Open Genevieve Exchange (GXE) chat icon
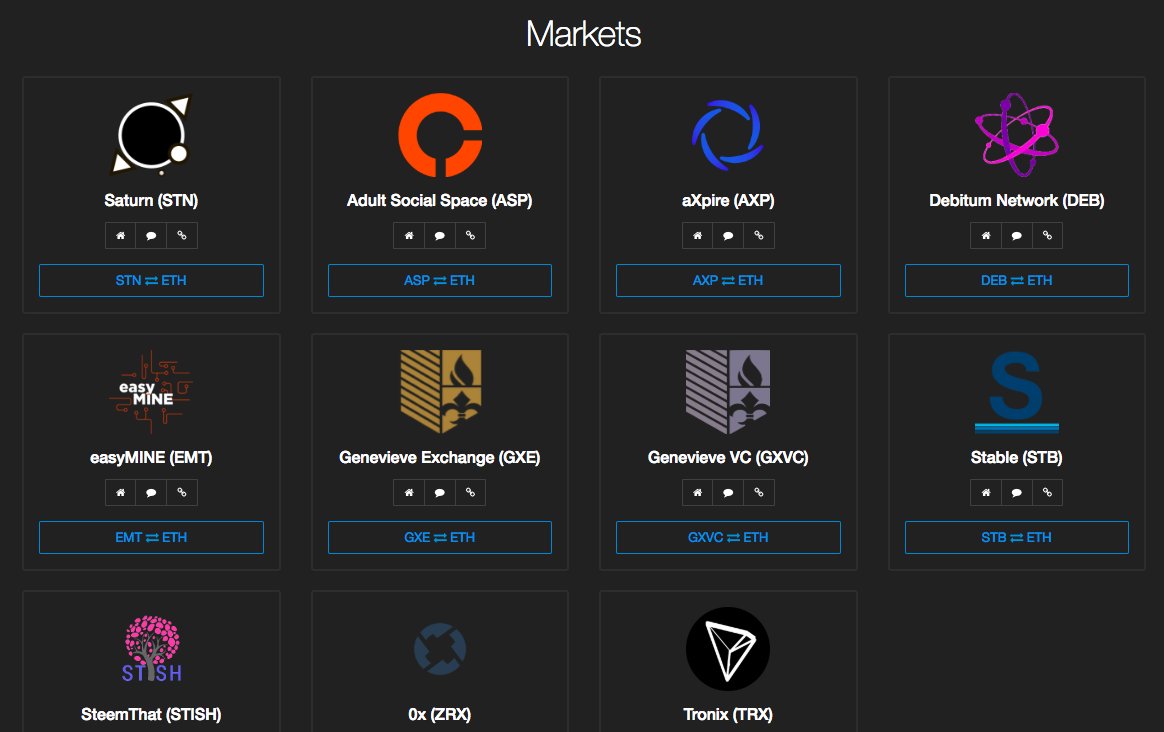Viewport: 1164px width, 732px height. point(439,492)
